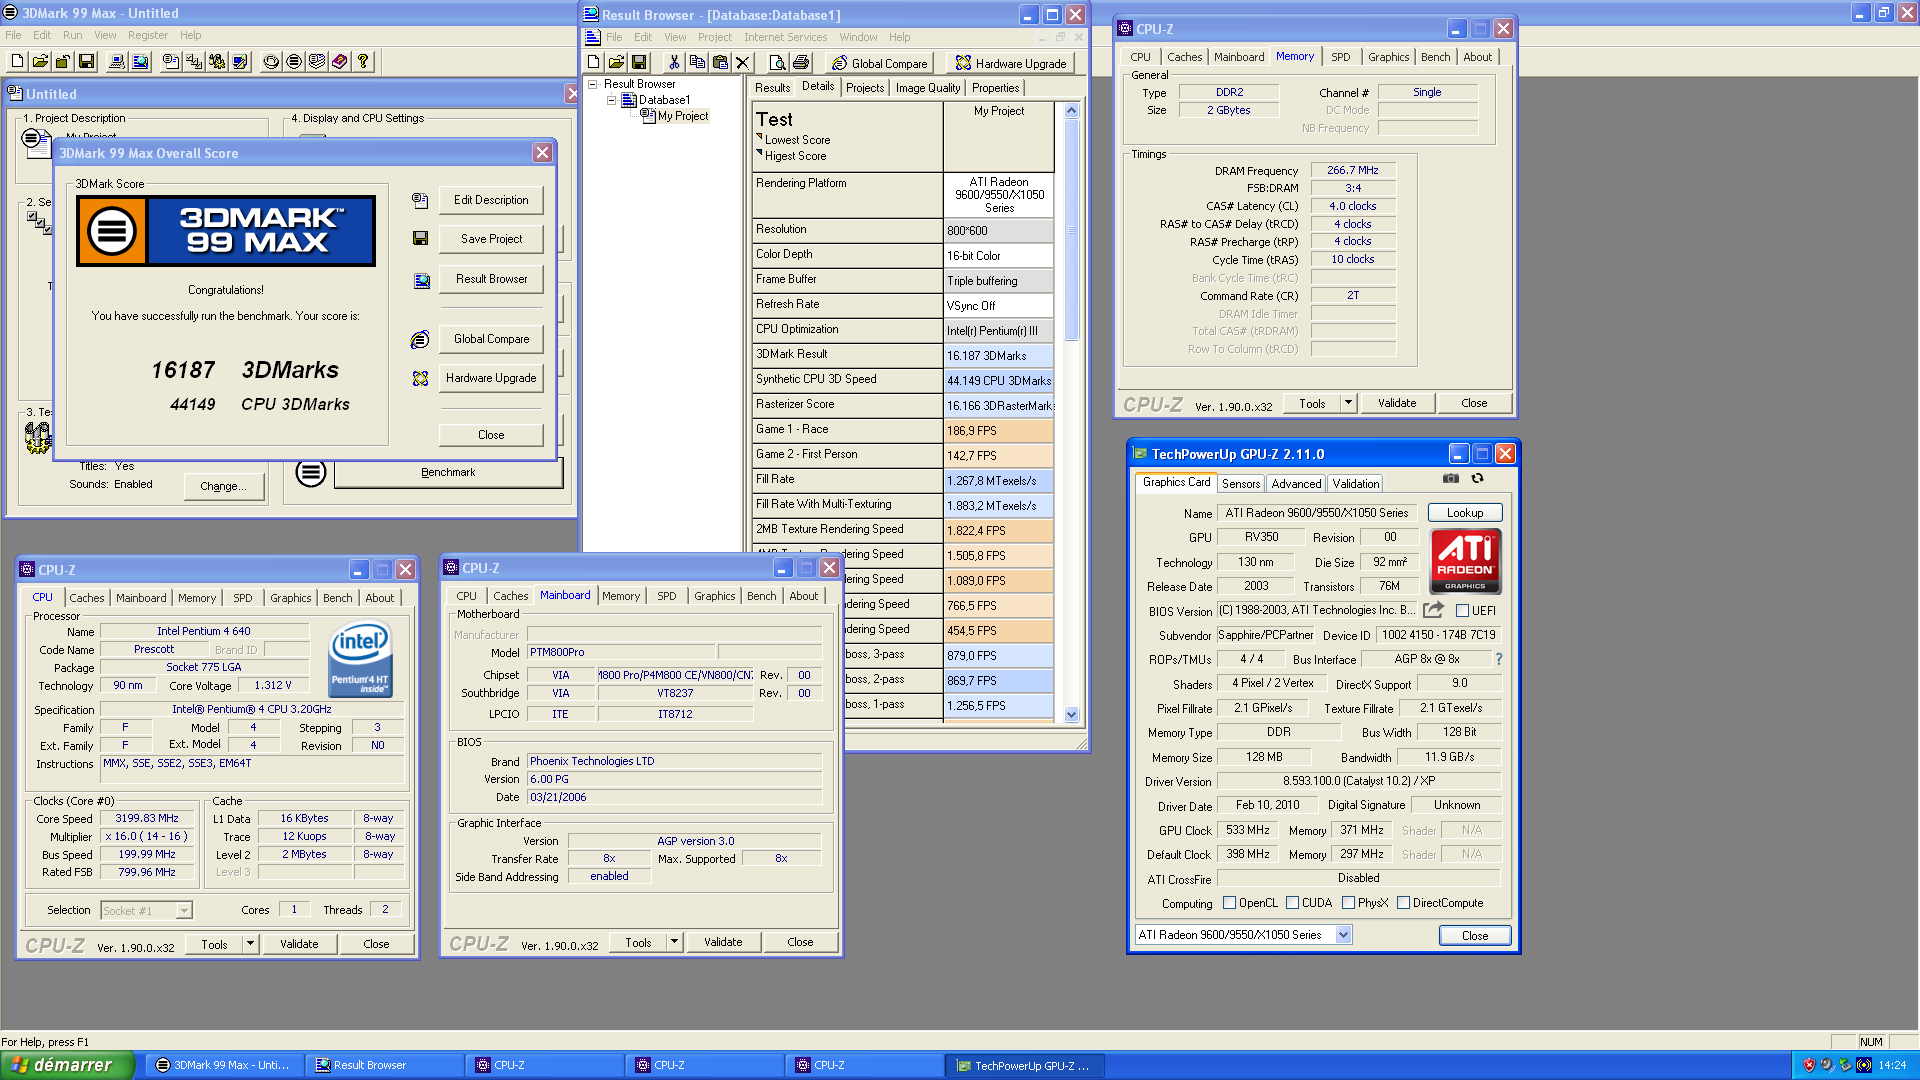This screenshot has width=1920, height=1080.
Task: Click the Validate button in CPU-Z Memory window
Action: 1397,403
